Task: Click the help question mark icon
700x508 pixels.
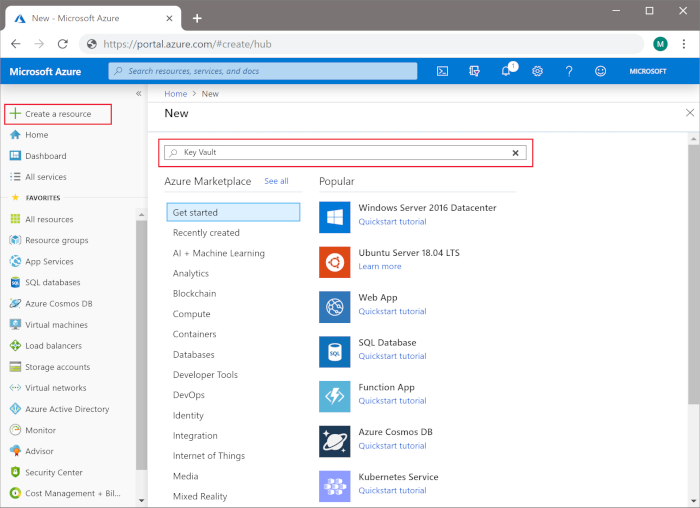Action: click(568, 71)
